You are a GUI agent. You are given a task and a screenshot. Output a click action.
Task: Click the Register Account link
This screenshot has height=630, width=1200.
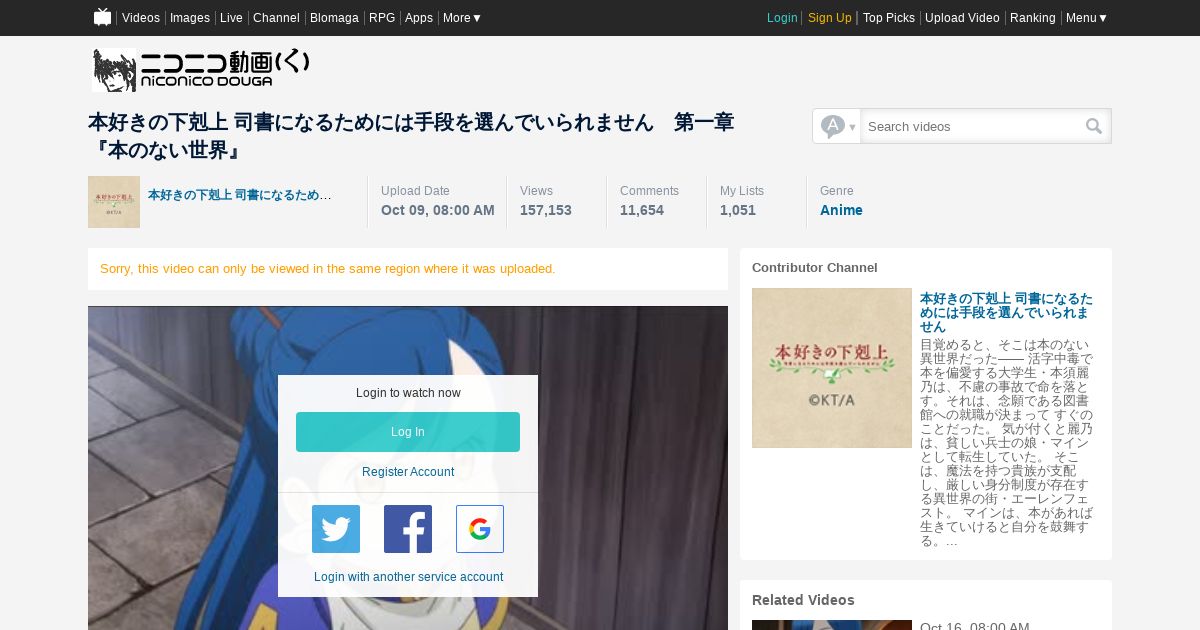coord(408,472)
